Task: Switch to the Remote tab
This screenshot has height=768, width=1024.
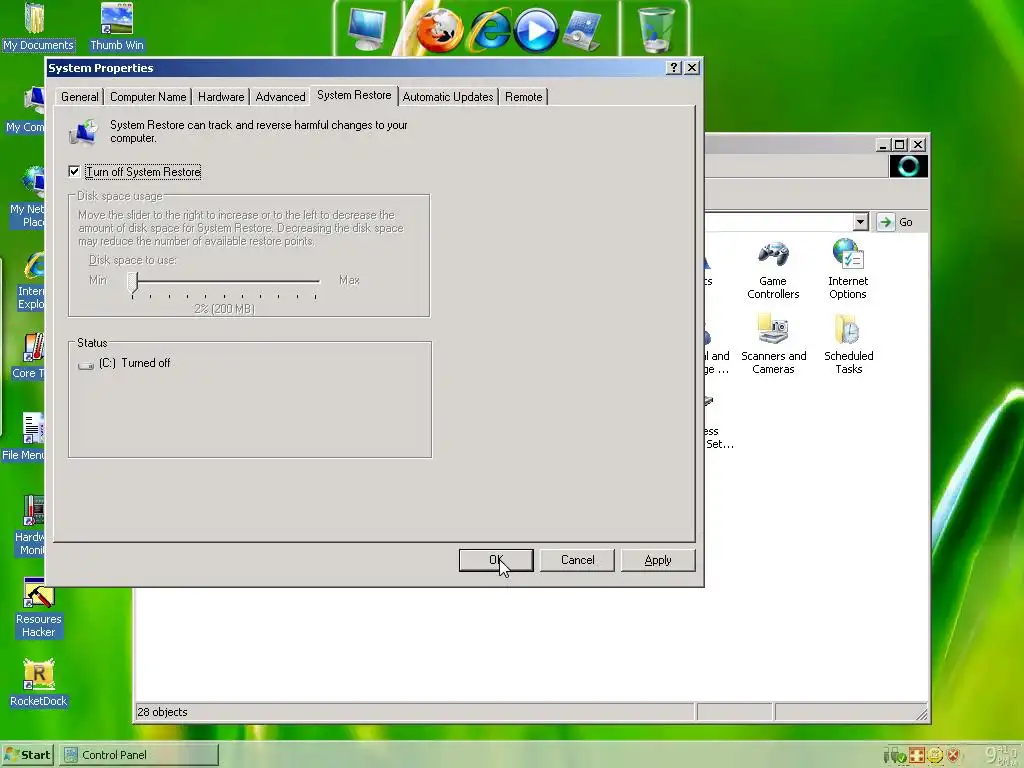Action: point(524,97)
